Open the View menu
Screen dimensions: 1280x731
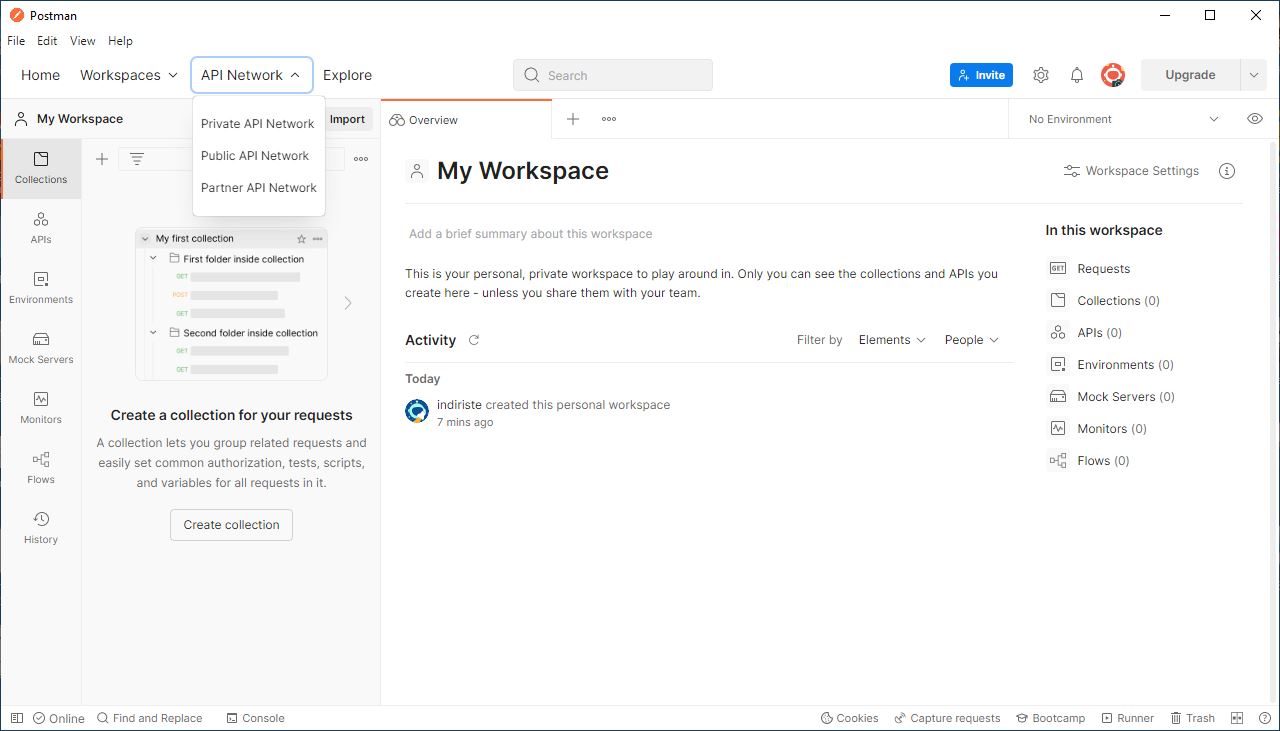[83, 41]
